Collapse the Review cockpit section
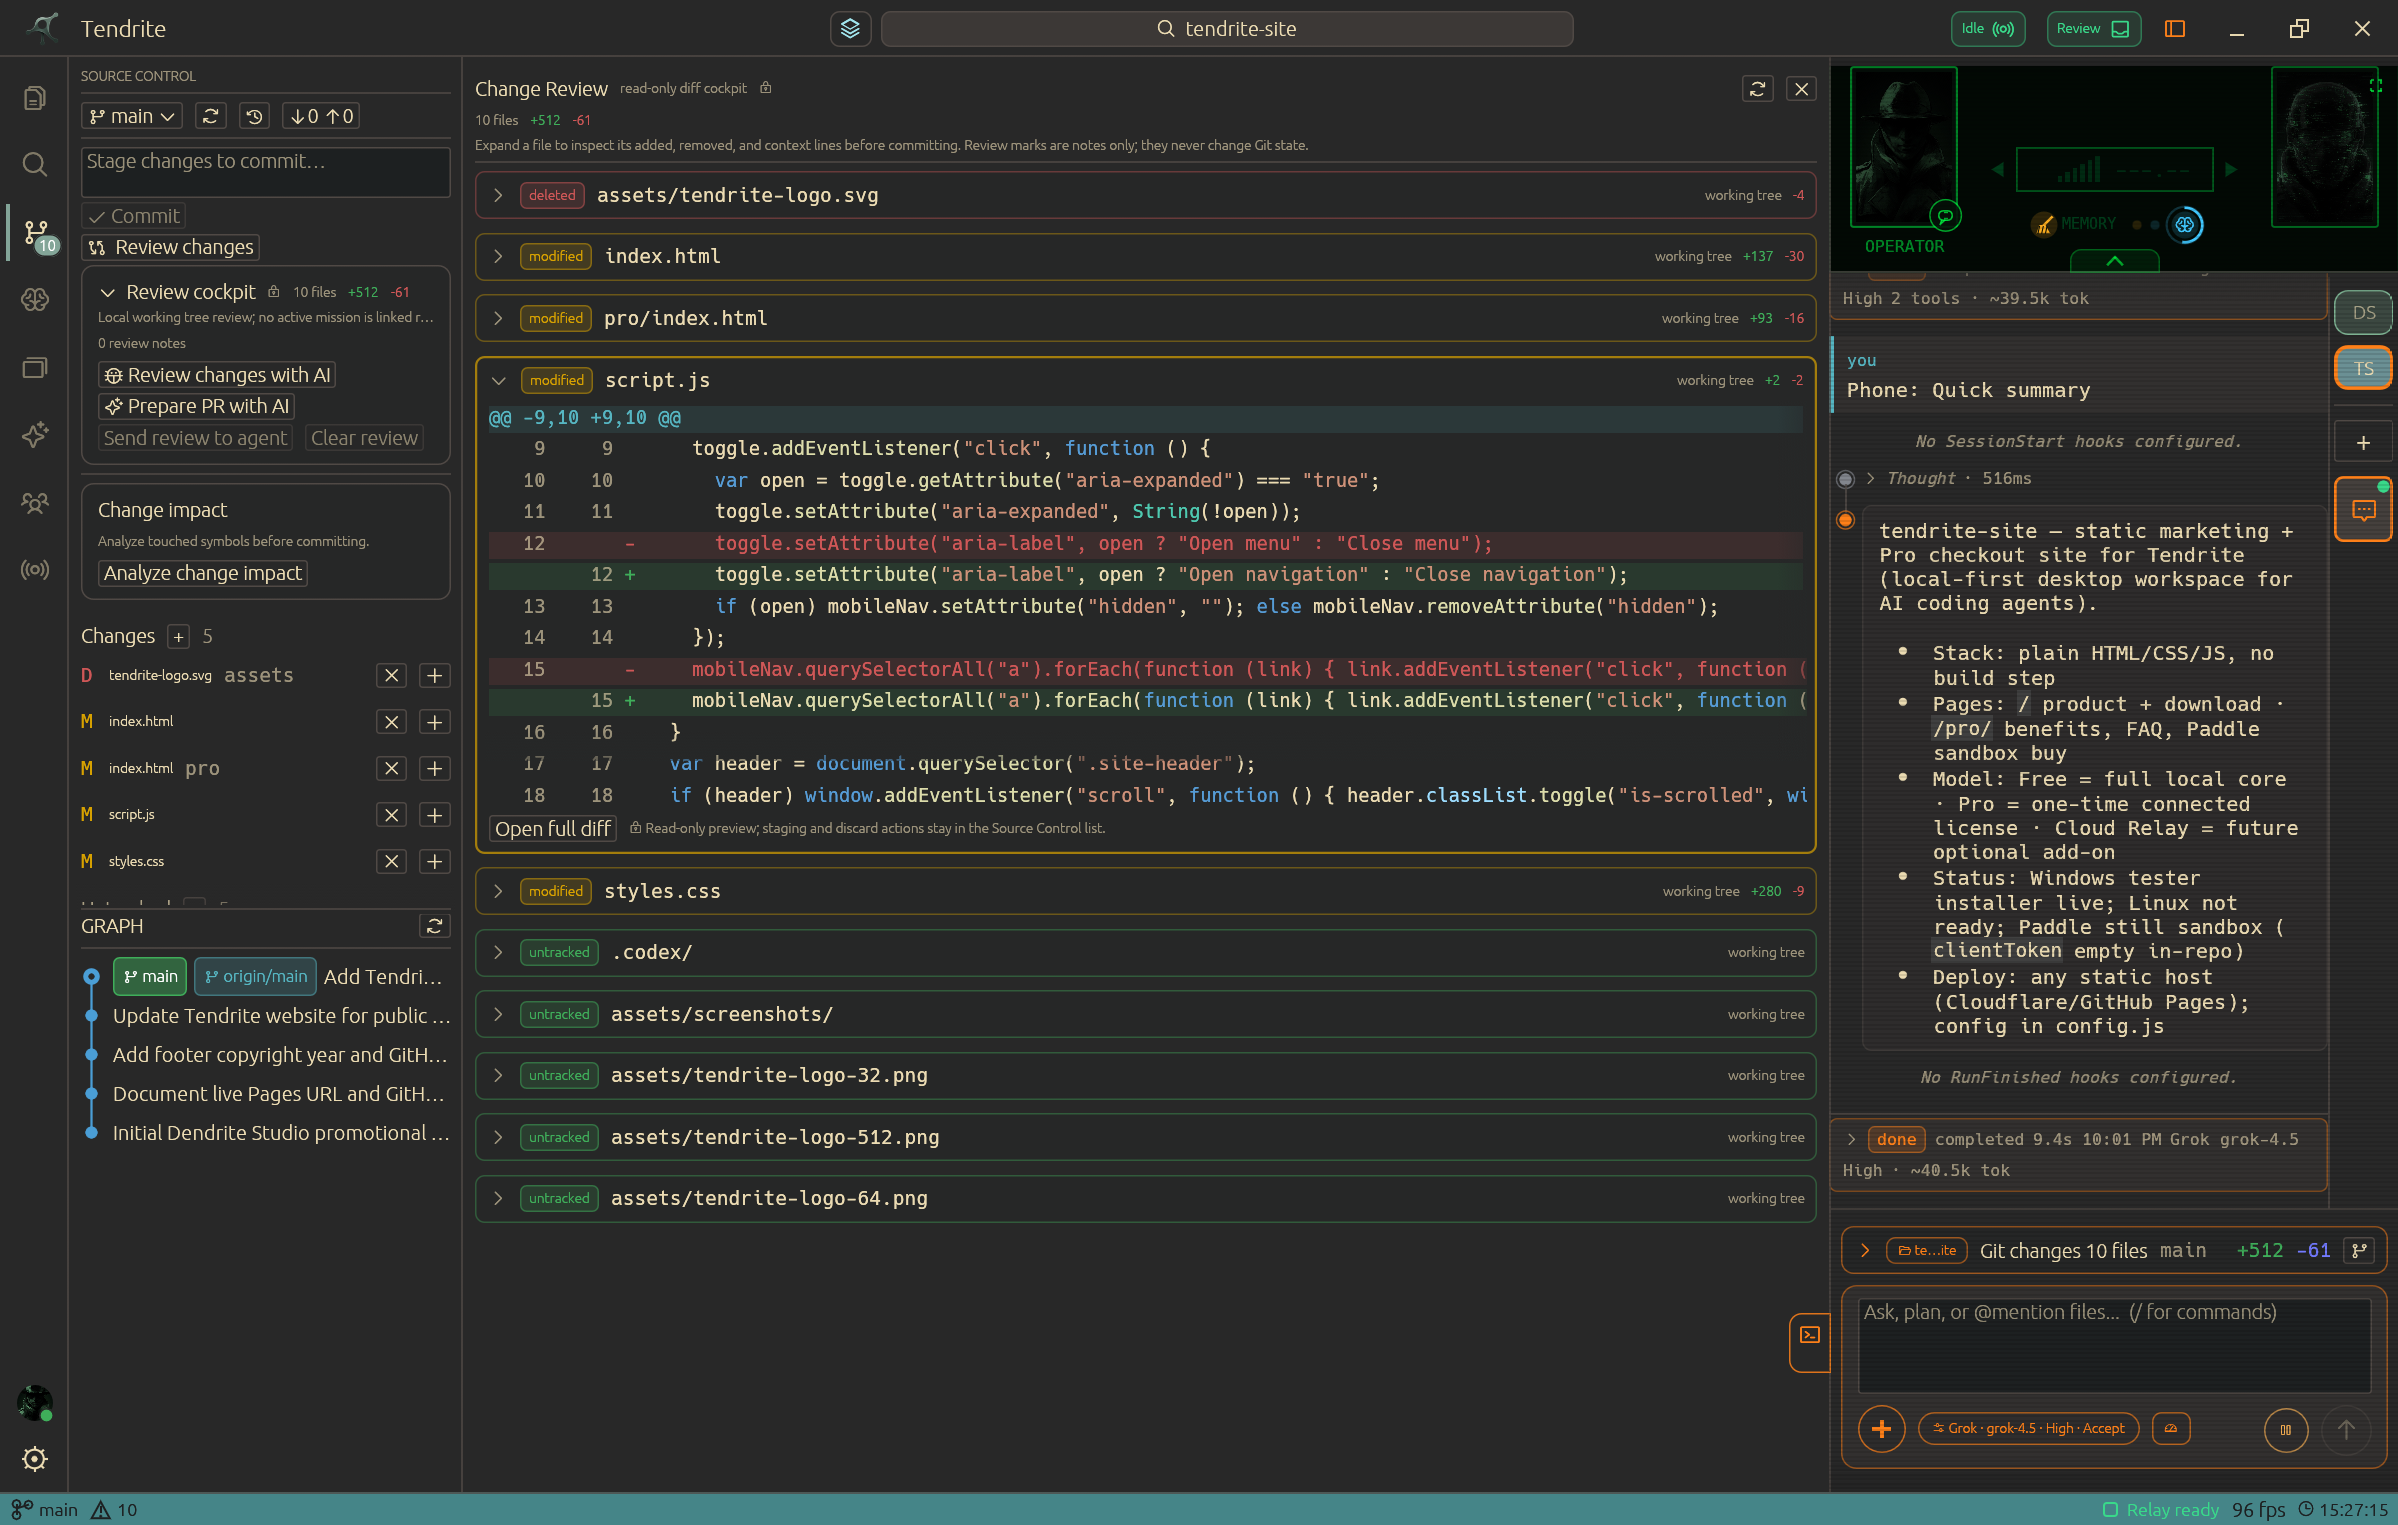Image resolution: width=2398 pixels, height=1525 pixels. 108,293
